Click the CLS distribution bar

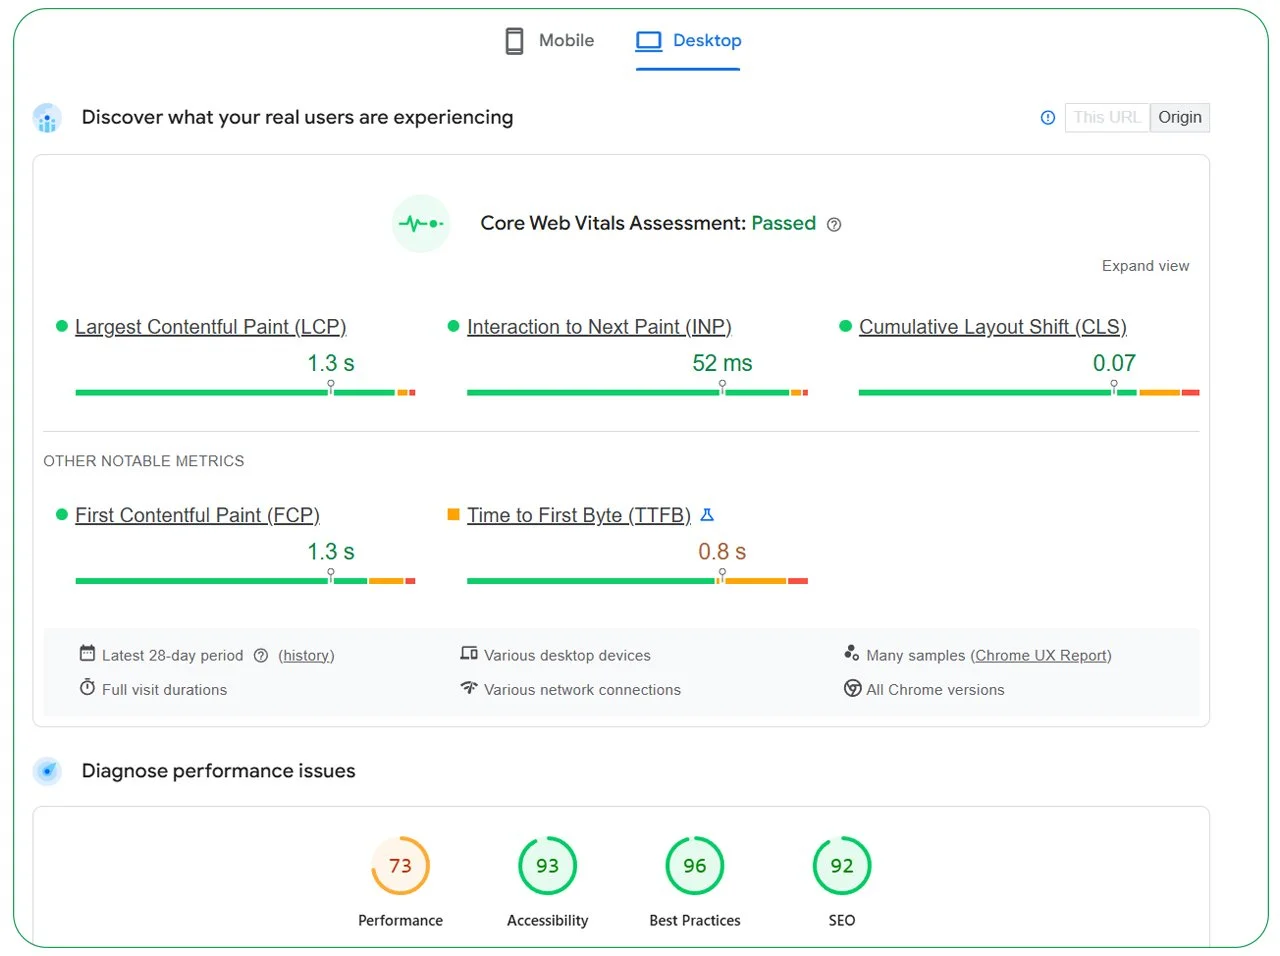[1029, 393]
